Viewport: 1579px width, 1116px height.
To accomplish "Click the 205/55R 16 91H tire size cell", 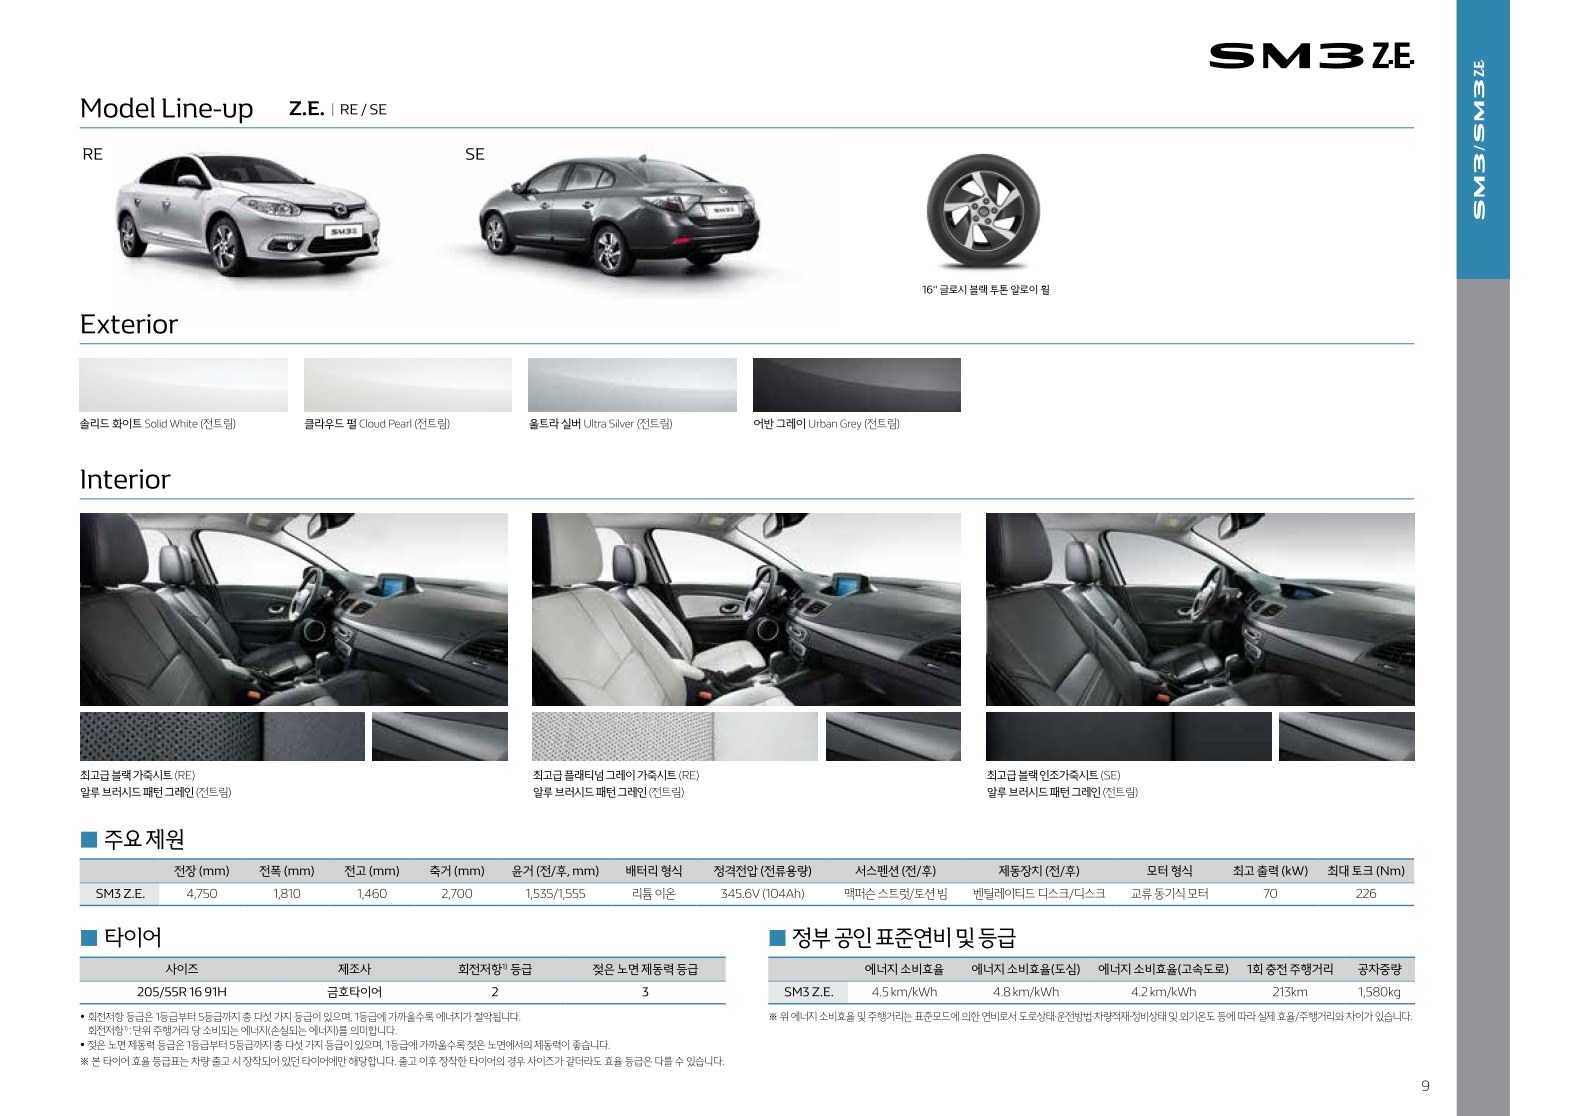I will coord(182,992).
